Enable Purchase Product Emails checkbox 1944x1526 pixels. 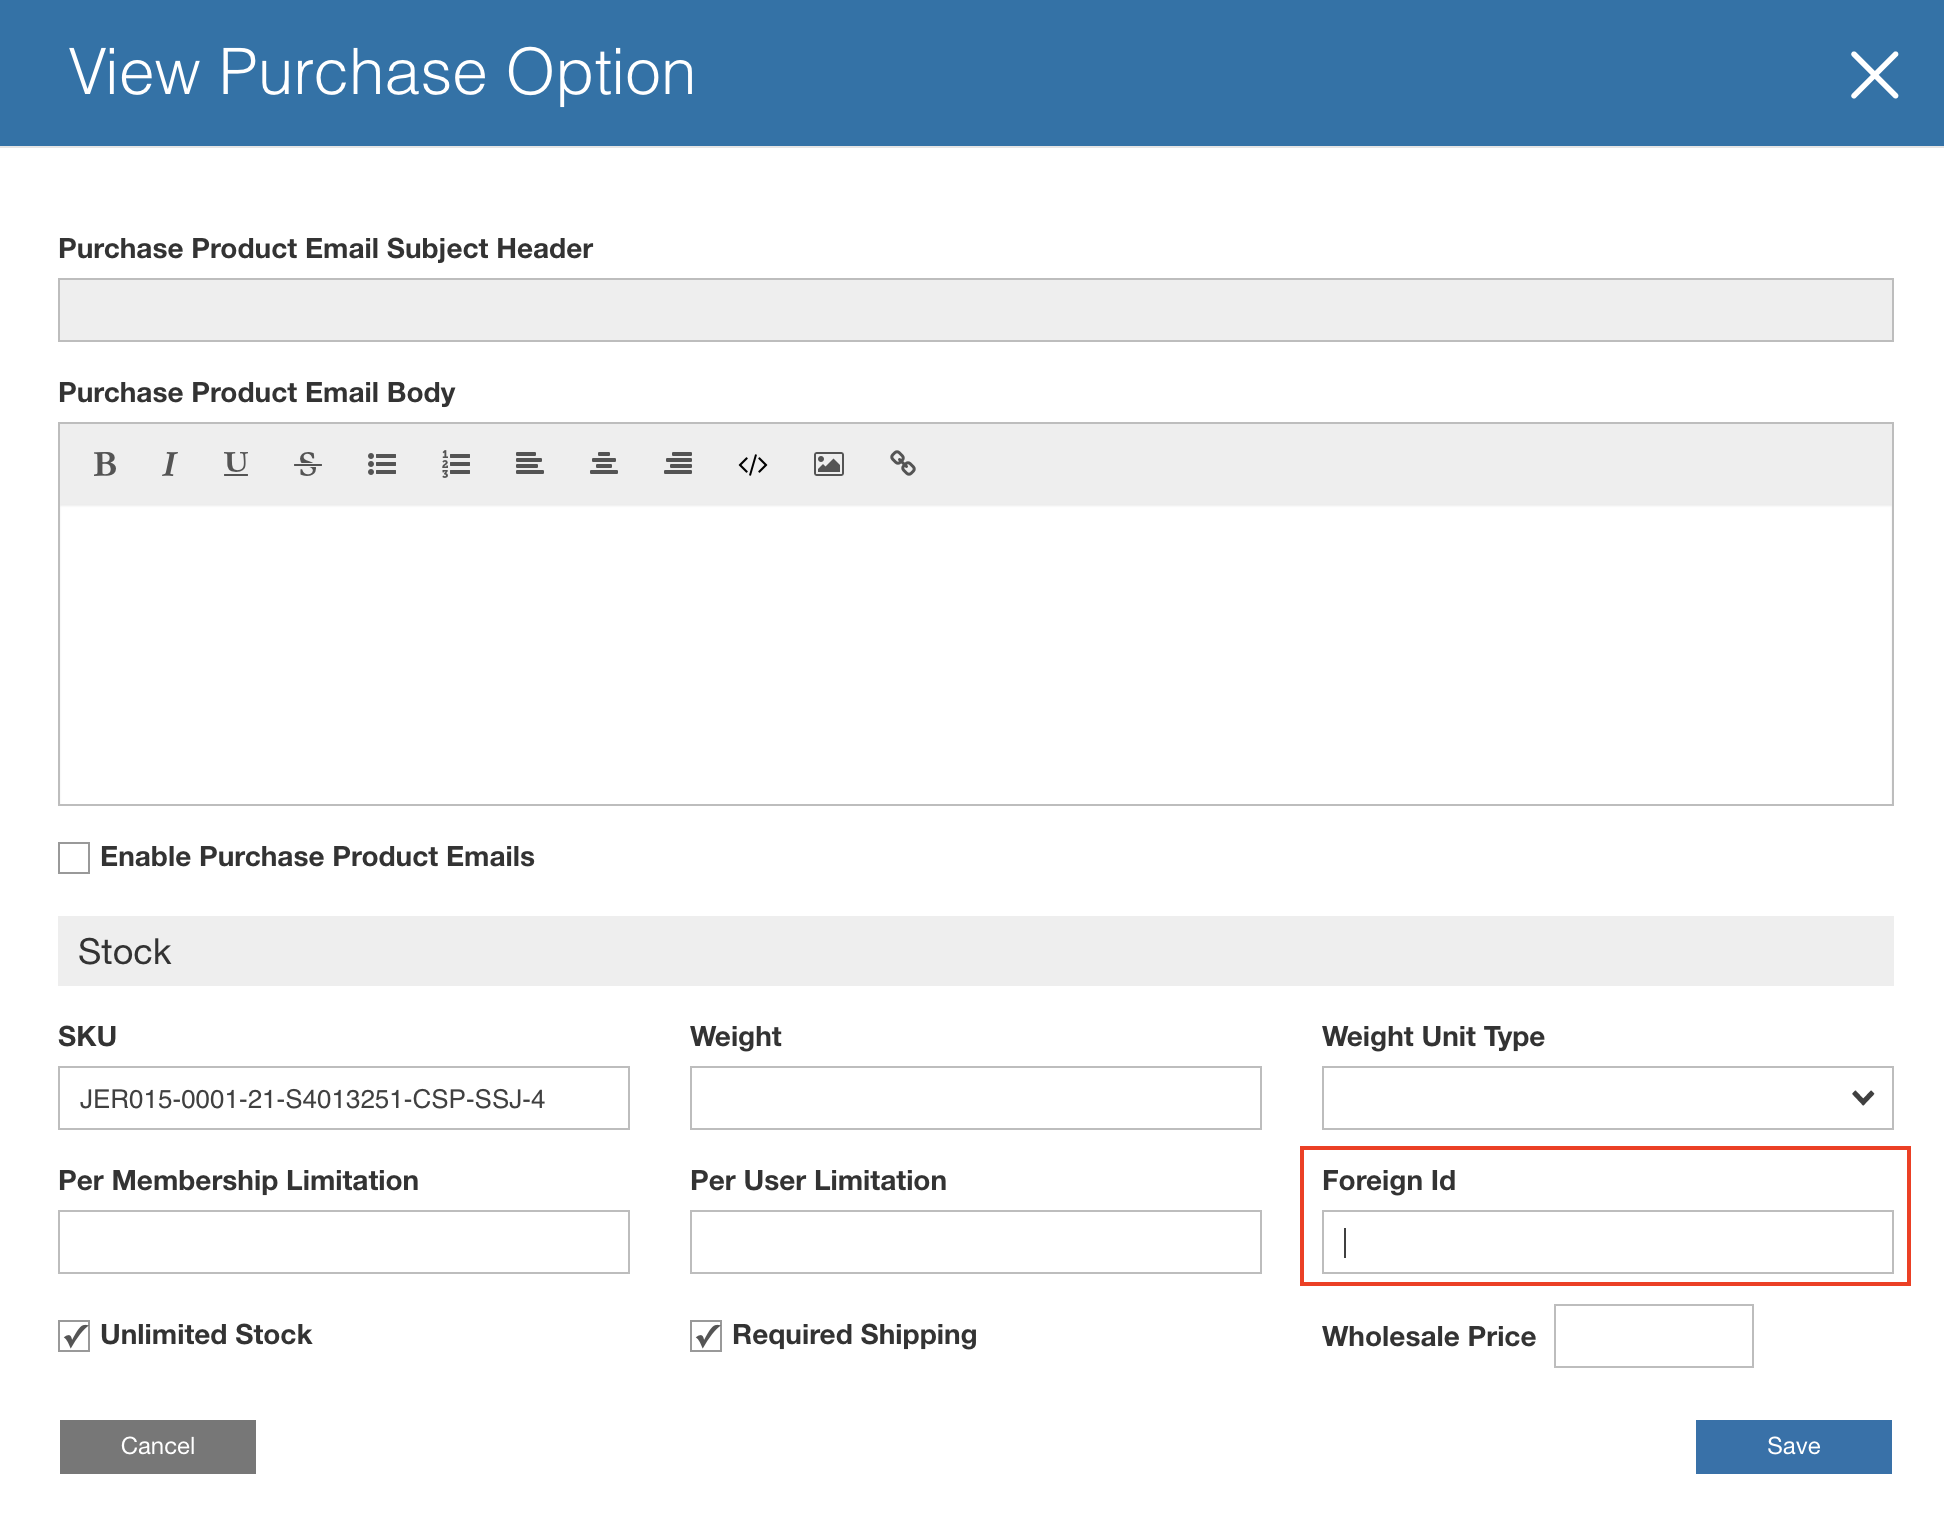point(74,858)
